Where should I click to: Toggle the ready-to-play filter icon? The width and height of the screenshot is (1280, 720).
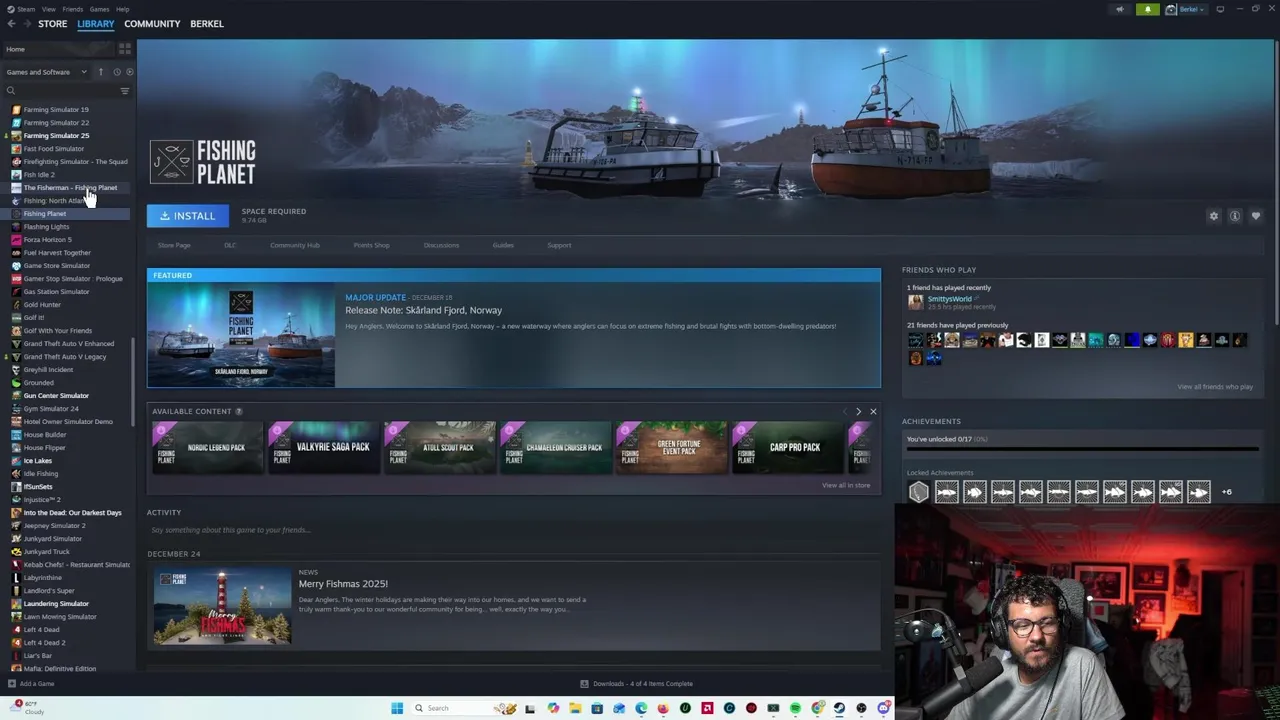[129, 72]
